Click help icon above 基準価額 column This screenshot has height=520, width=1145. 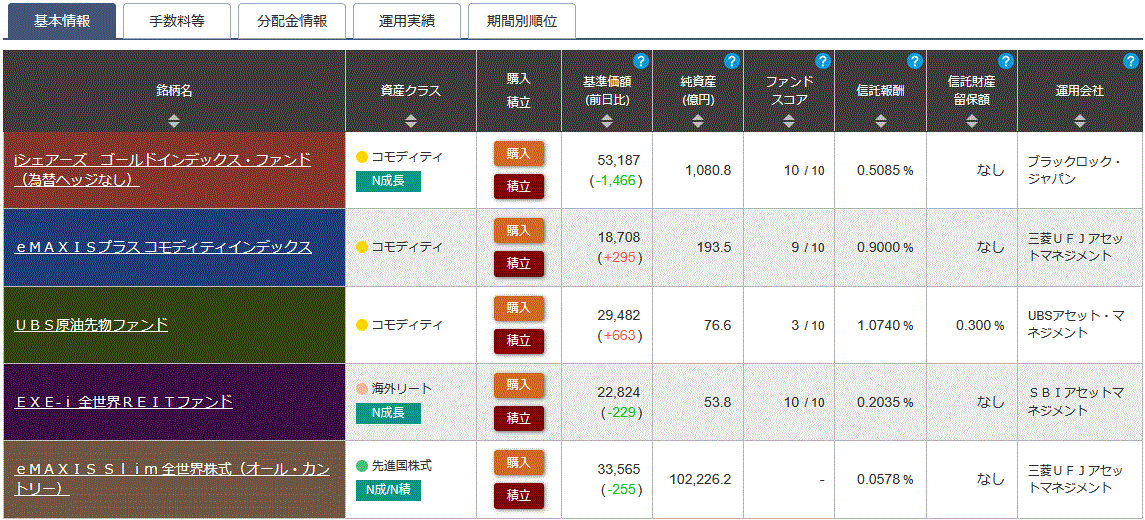tap(641, 61)
